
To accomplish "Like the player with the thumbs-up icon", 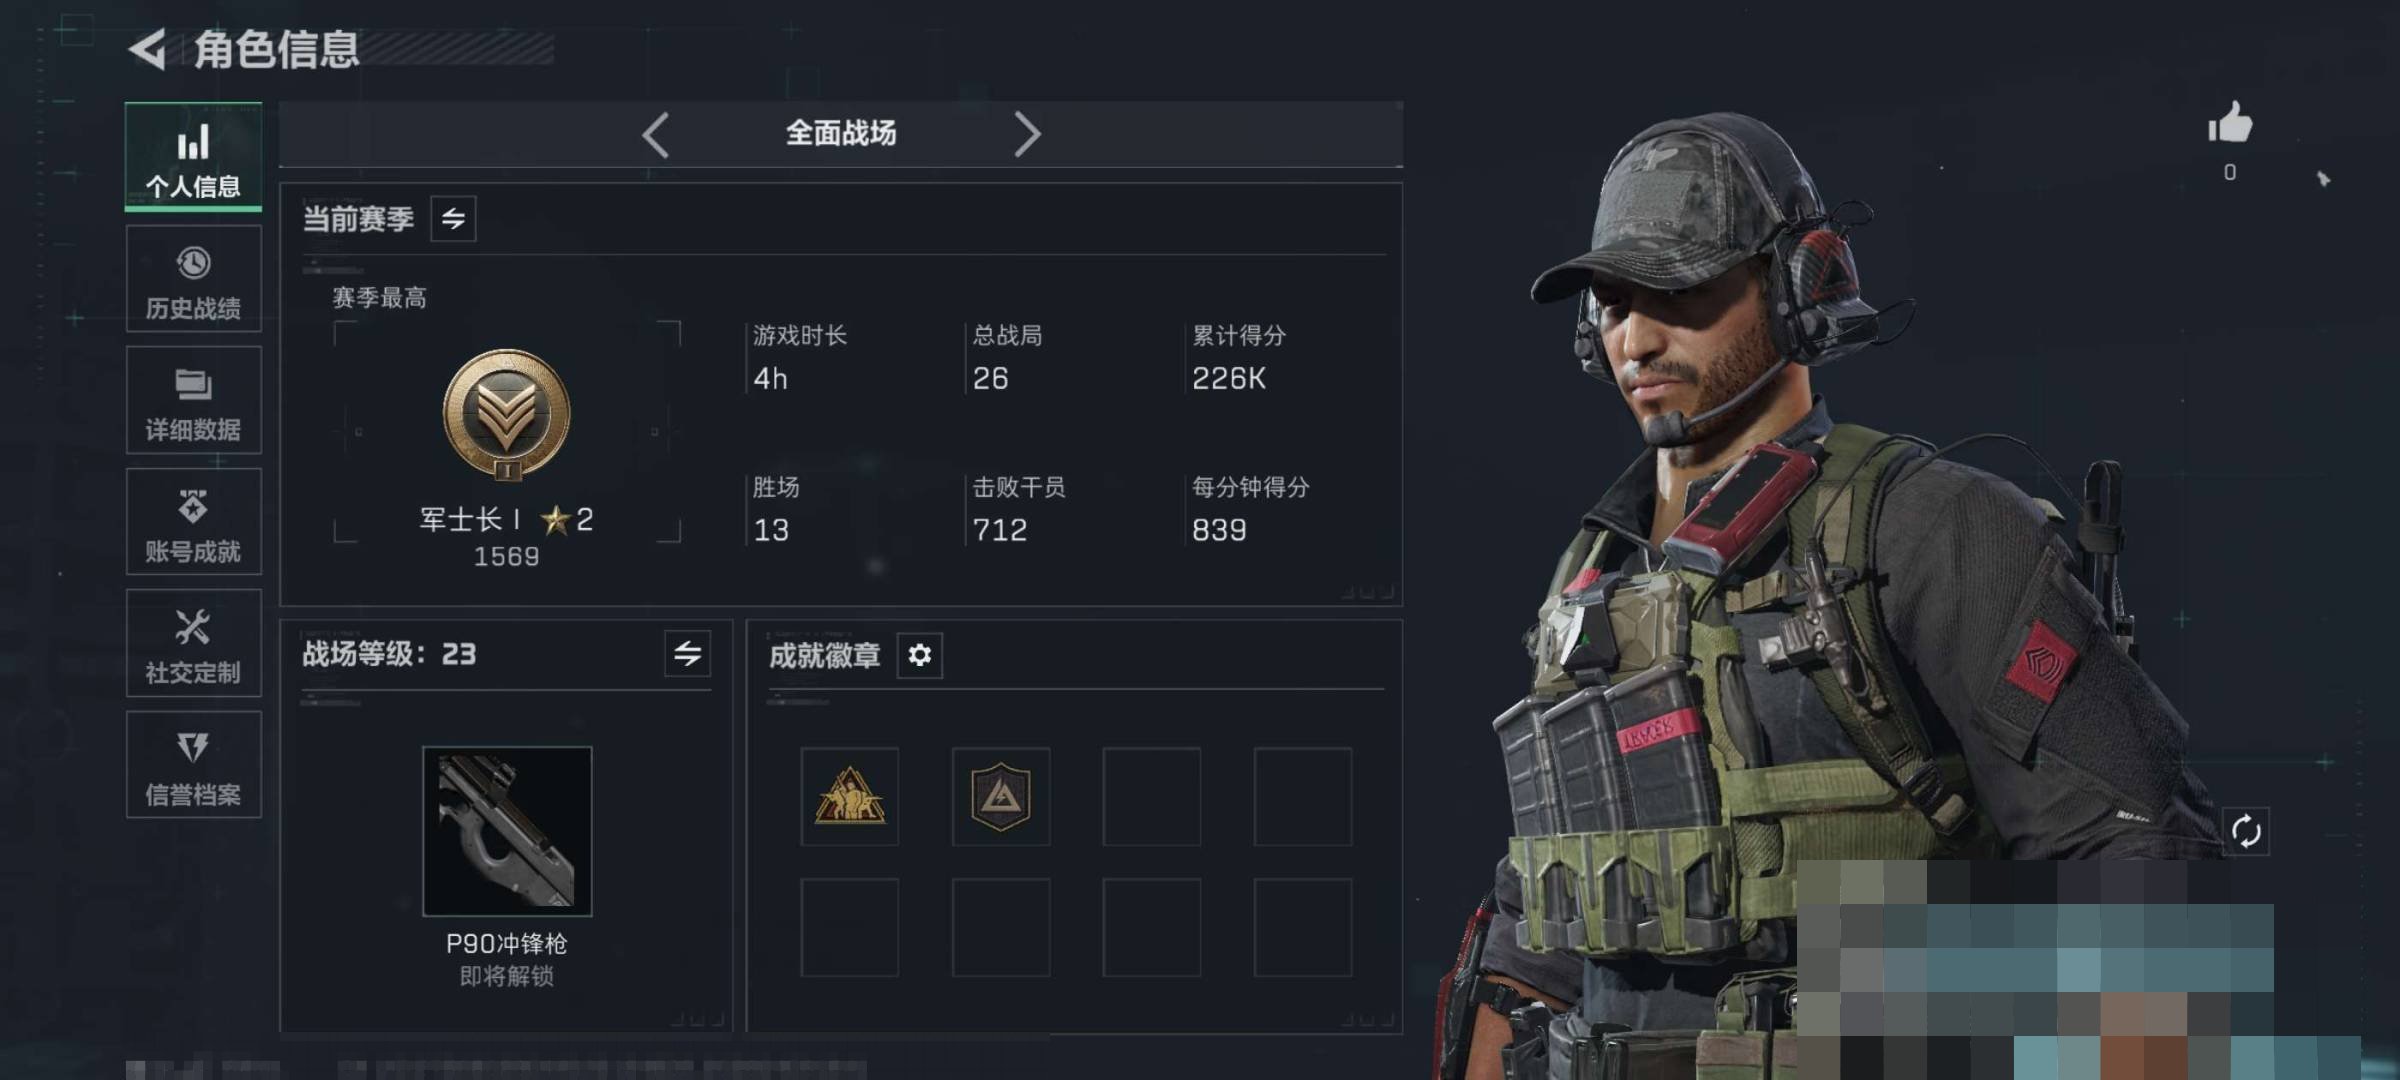I will (2230, 124).
